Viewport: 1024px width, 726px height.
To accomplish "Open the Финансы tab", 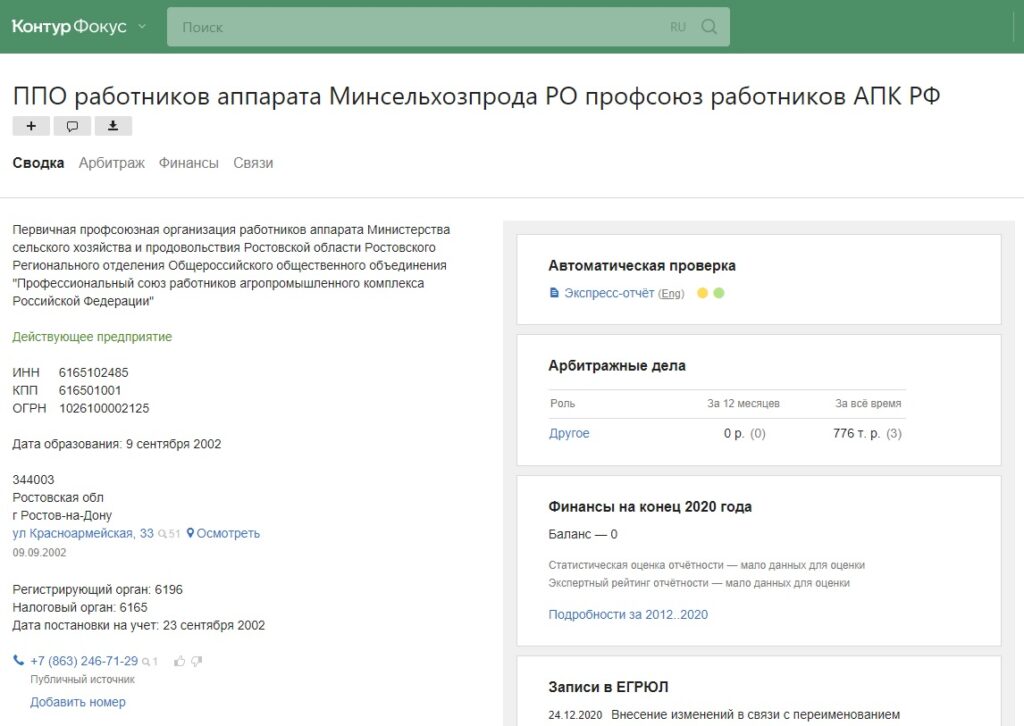I will click(189, 163).
